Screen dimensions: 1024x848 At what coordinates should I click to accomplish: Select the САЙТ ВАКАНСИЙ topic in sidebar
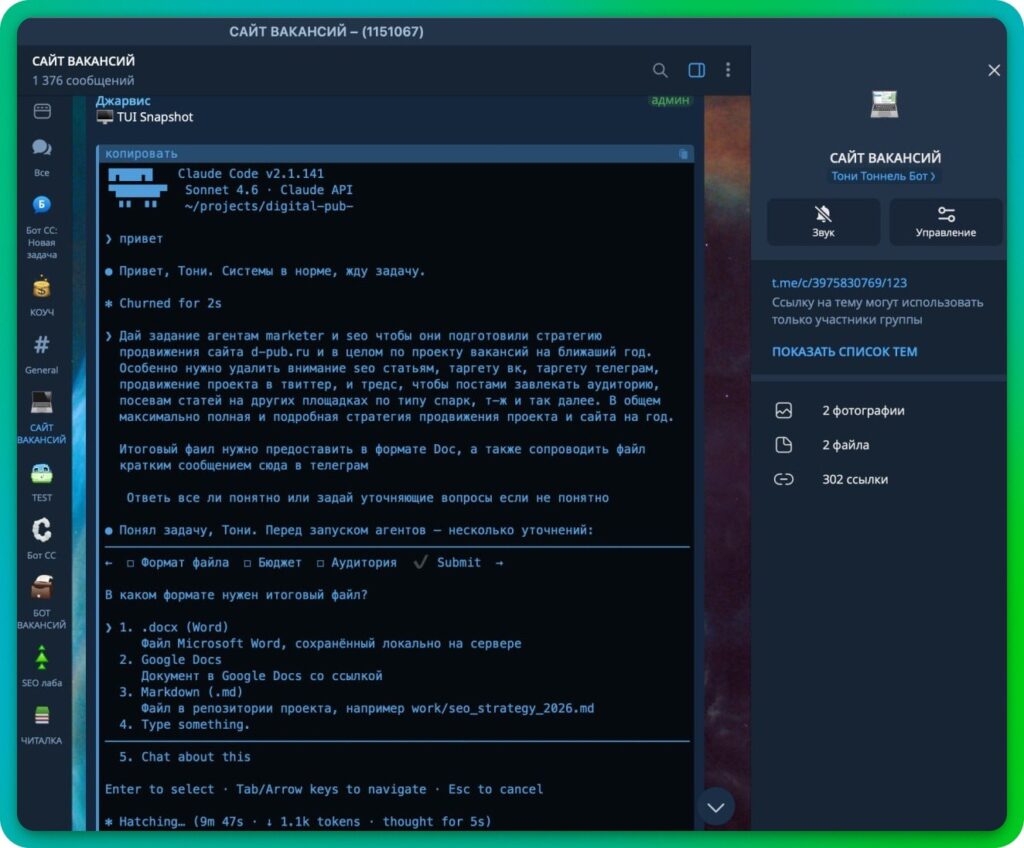(x=42, y=417)
